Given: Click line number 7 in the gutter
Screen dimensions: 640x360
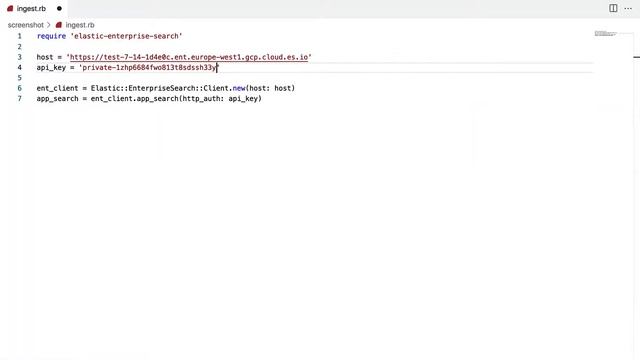Looking at the screenshot, I should pos(19,99).
